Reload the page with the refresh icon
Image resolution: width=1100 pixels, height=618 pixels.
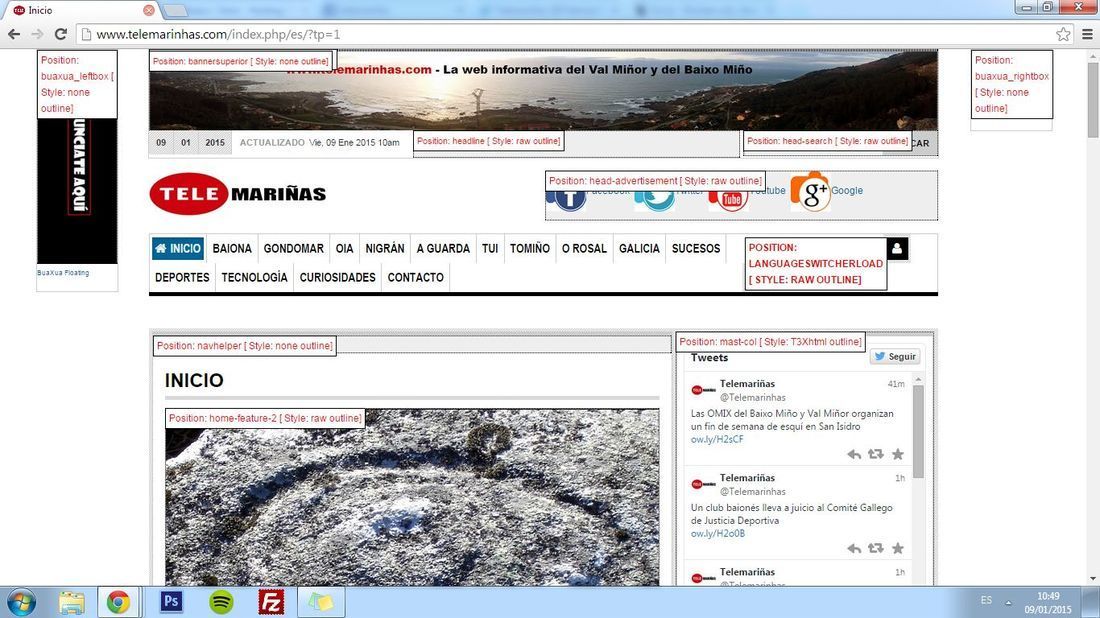(x=60, y=34)
